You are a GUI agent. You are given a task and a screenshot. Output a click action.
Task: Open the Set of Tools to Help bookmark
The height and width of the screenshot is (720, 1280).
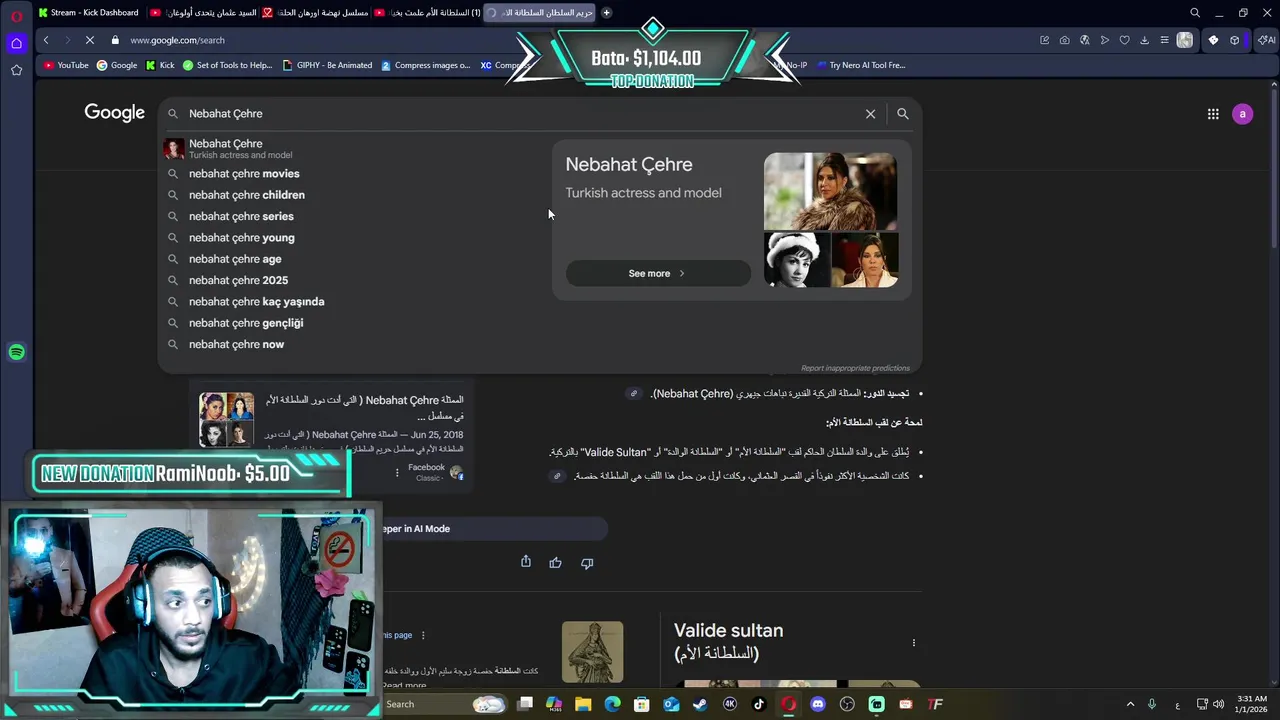click(x=227, y=65)
